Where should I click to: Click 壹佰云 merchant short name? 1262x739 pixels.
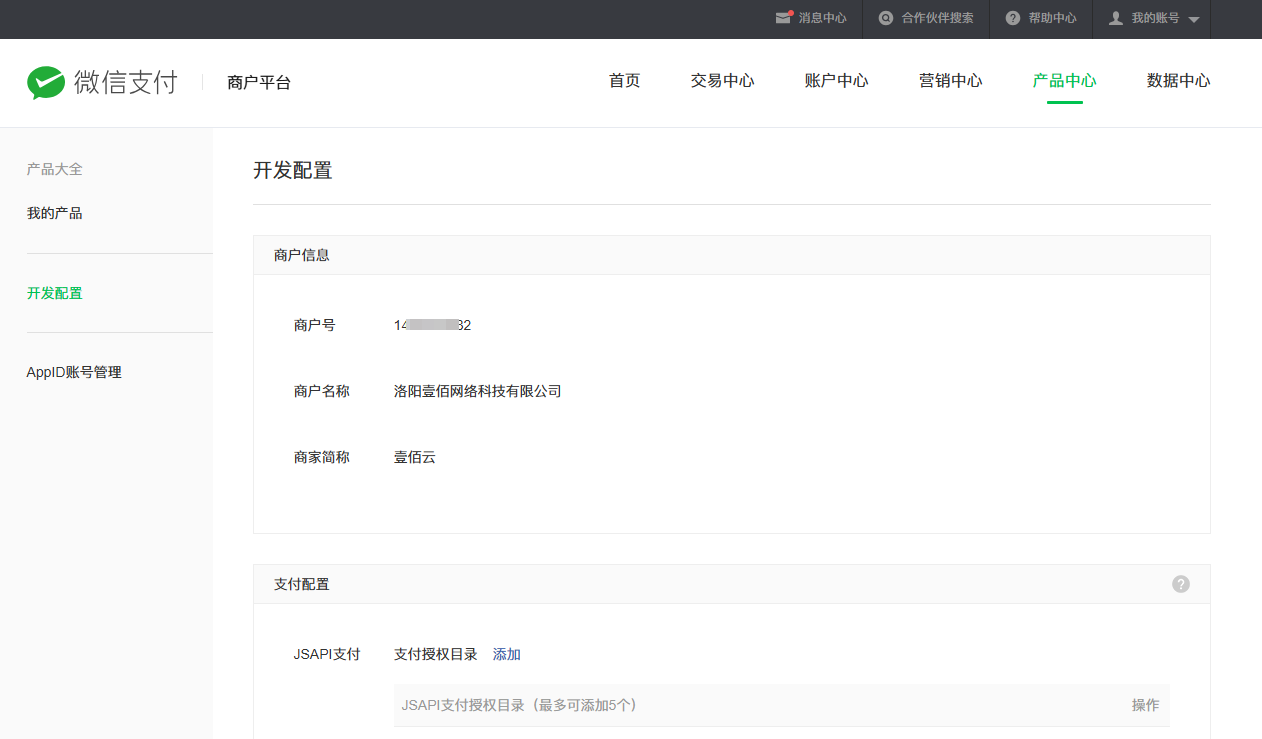click(x=415, y=457)
